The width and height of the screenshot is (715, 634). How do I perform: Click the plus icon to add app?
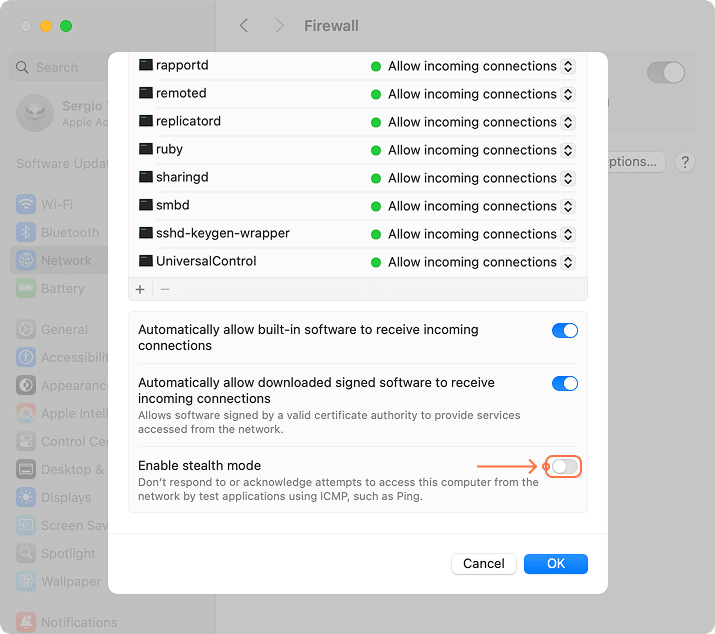(x=140, y=289)
